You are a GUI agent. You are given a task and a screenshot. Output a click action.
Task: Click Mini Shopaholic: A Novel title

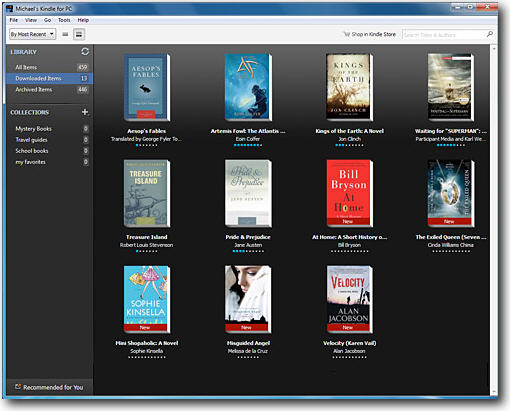(x=147, y=343)
